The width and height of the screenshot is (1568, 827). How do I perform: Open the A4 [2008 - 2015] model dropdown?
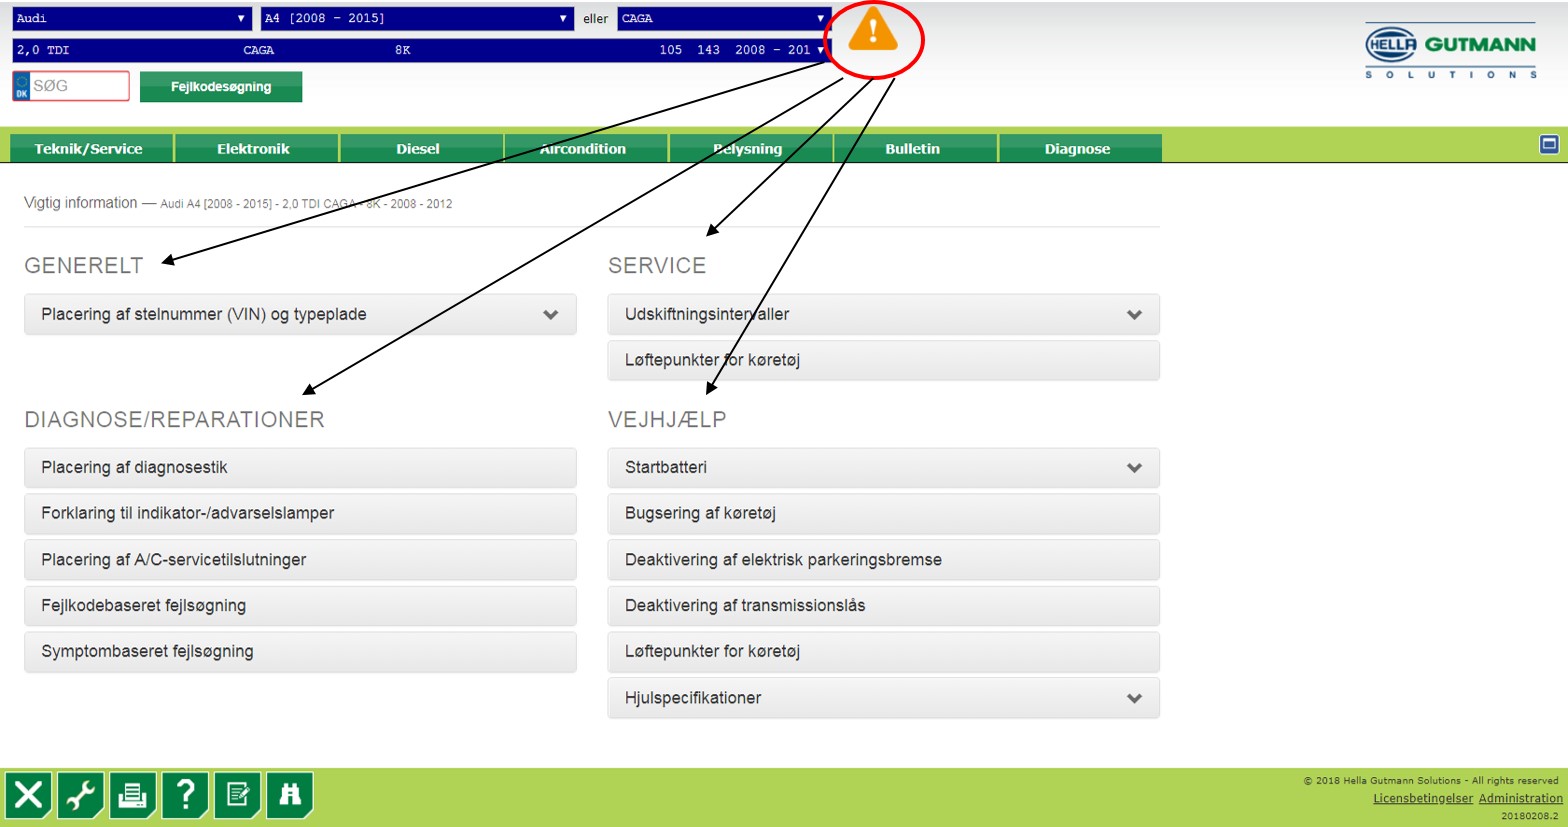(416, 18)
